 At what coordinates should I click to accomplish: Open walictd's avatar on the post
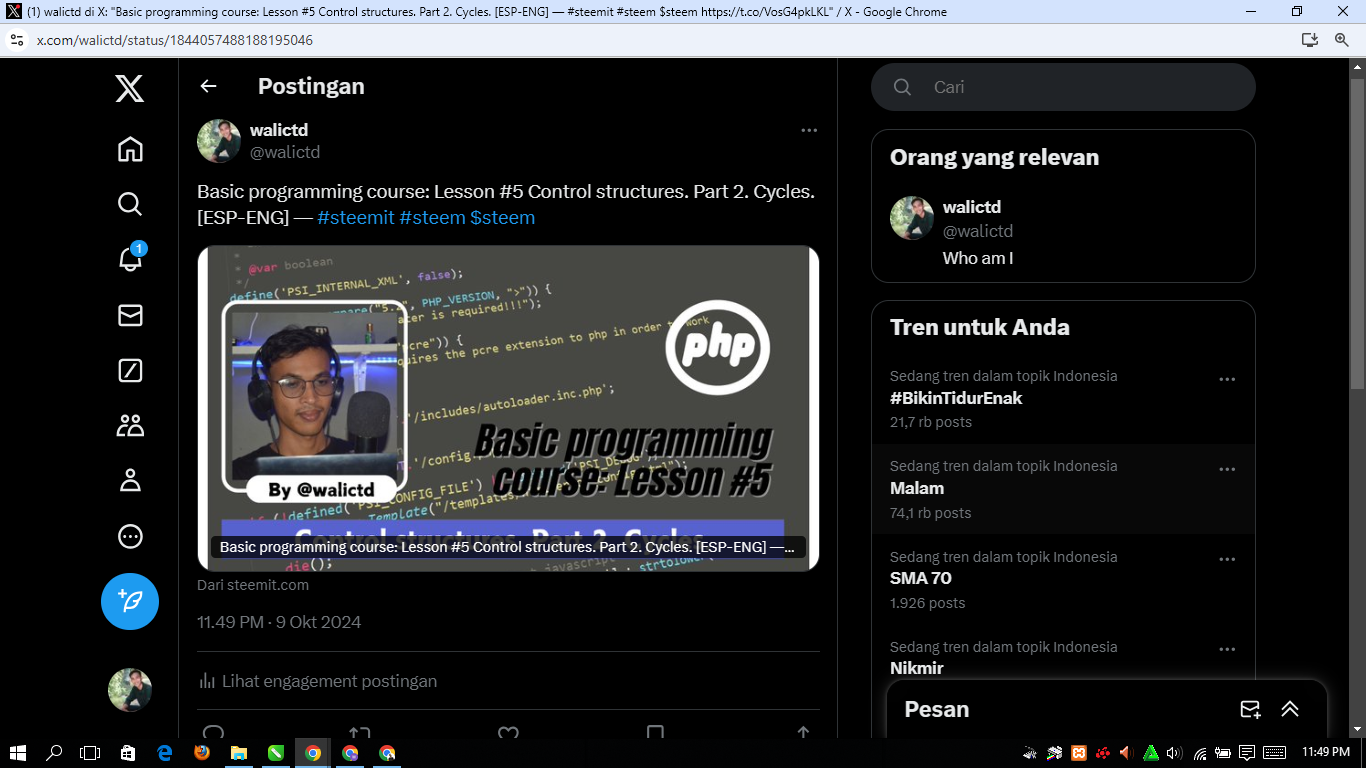[x=219, y=141]
